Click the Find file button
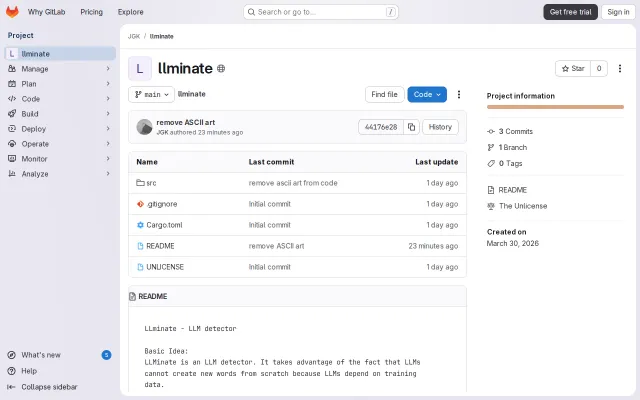The image size is (640, 400). click(384, 94)
